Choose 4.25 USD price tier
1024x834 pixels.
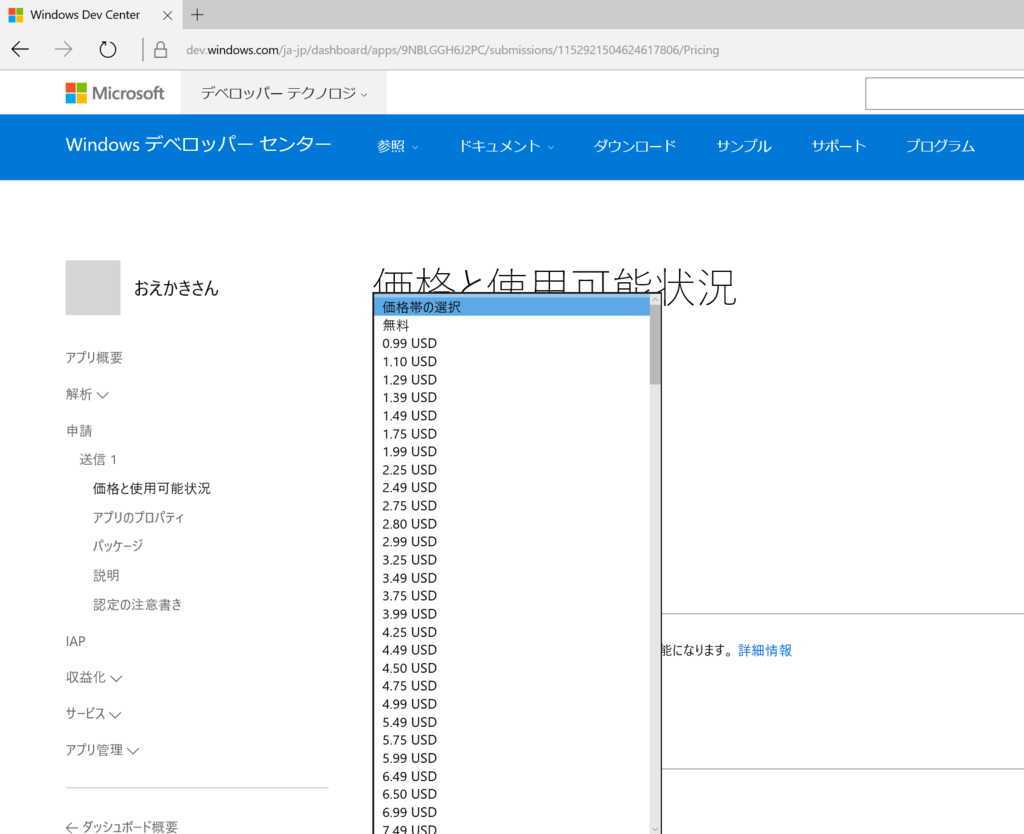tap(512, 632)
